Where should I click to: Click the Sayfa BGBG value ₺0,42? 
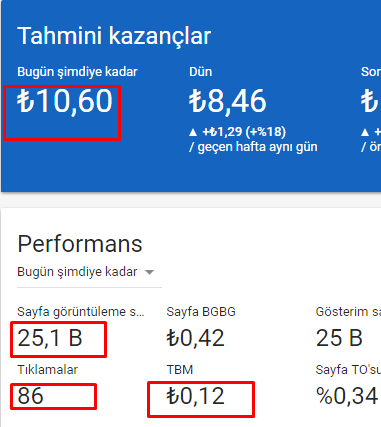[195, 338]
